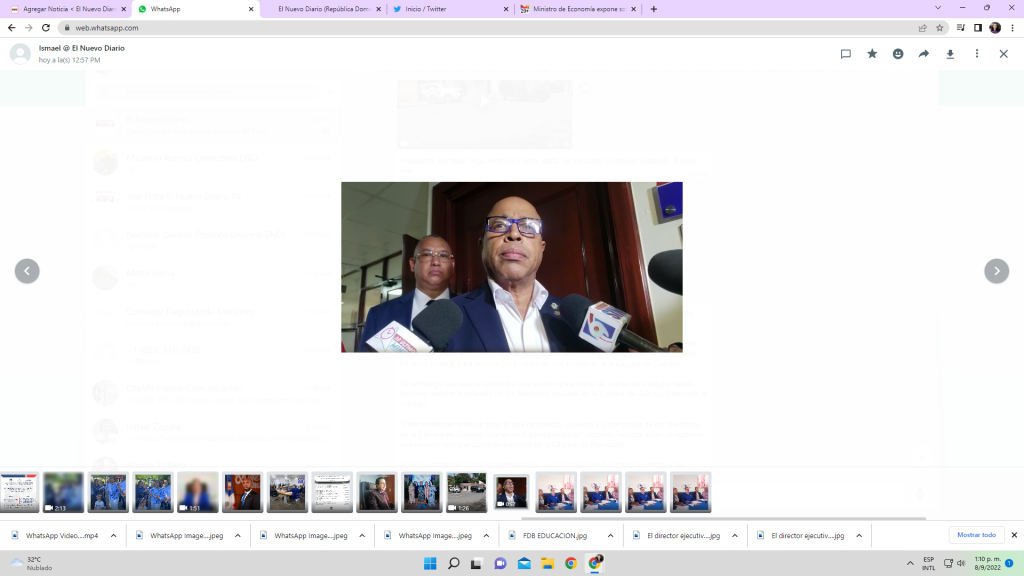Click the Mostrar todo downloads button
Image resolution: width=1024 pixels, height=576 pixels.
click(x=976, y=535)
